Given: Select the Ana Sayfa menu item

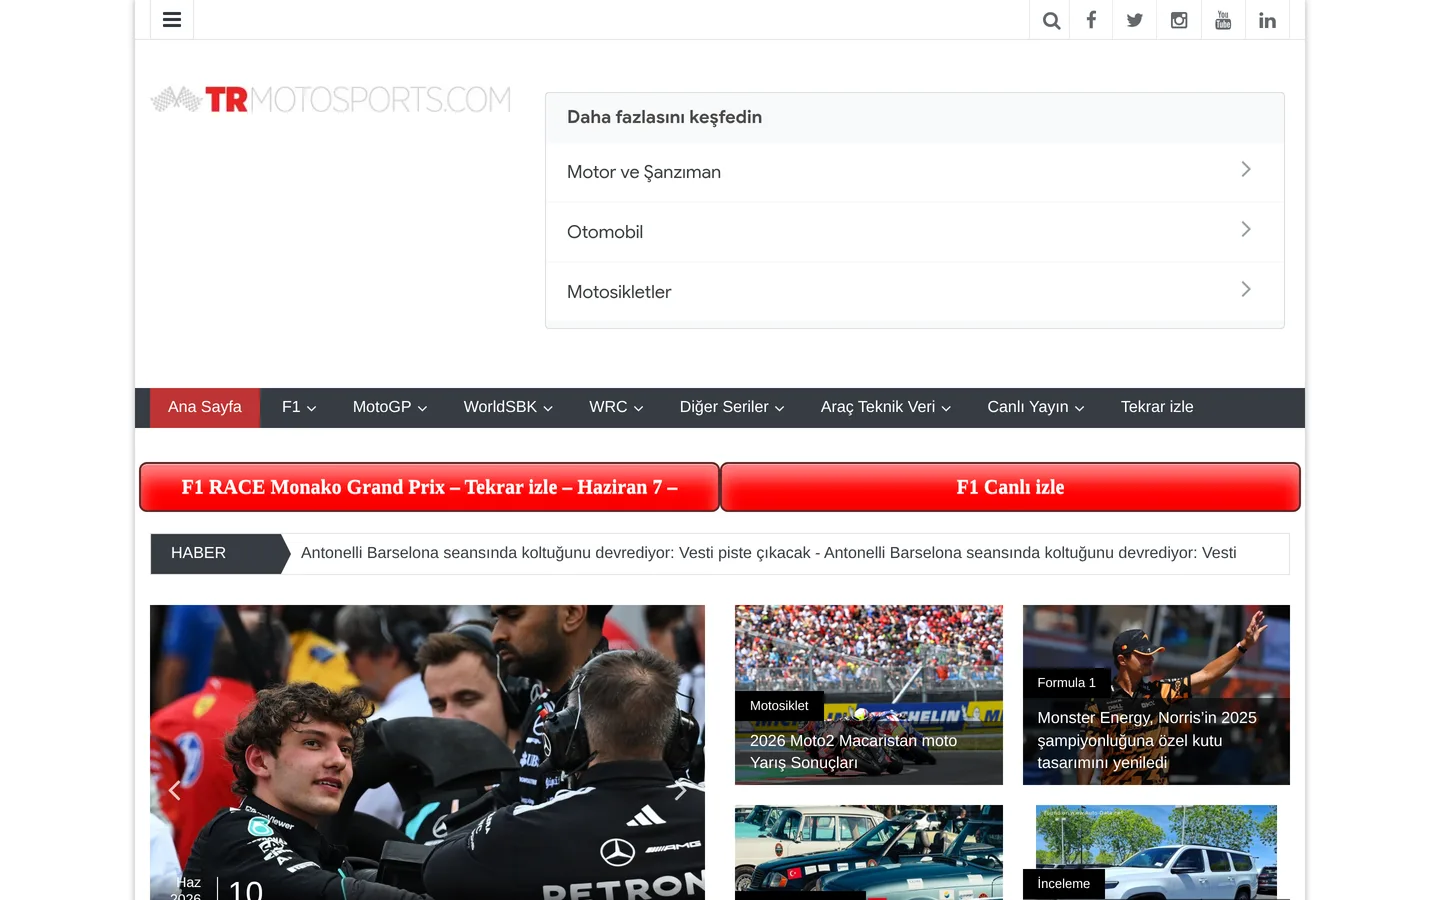Looking at the screenshot, I should (x=205, y=408).
